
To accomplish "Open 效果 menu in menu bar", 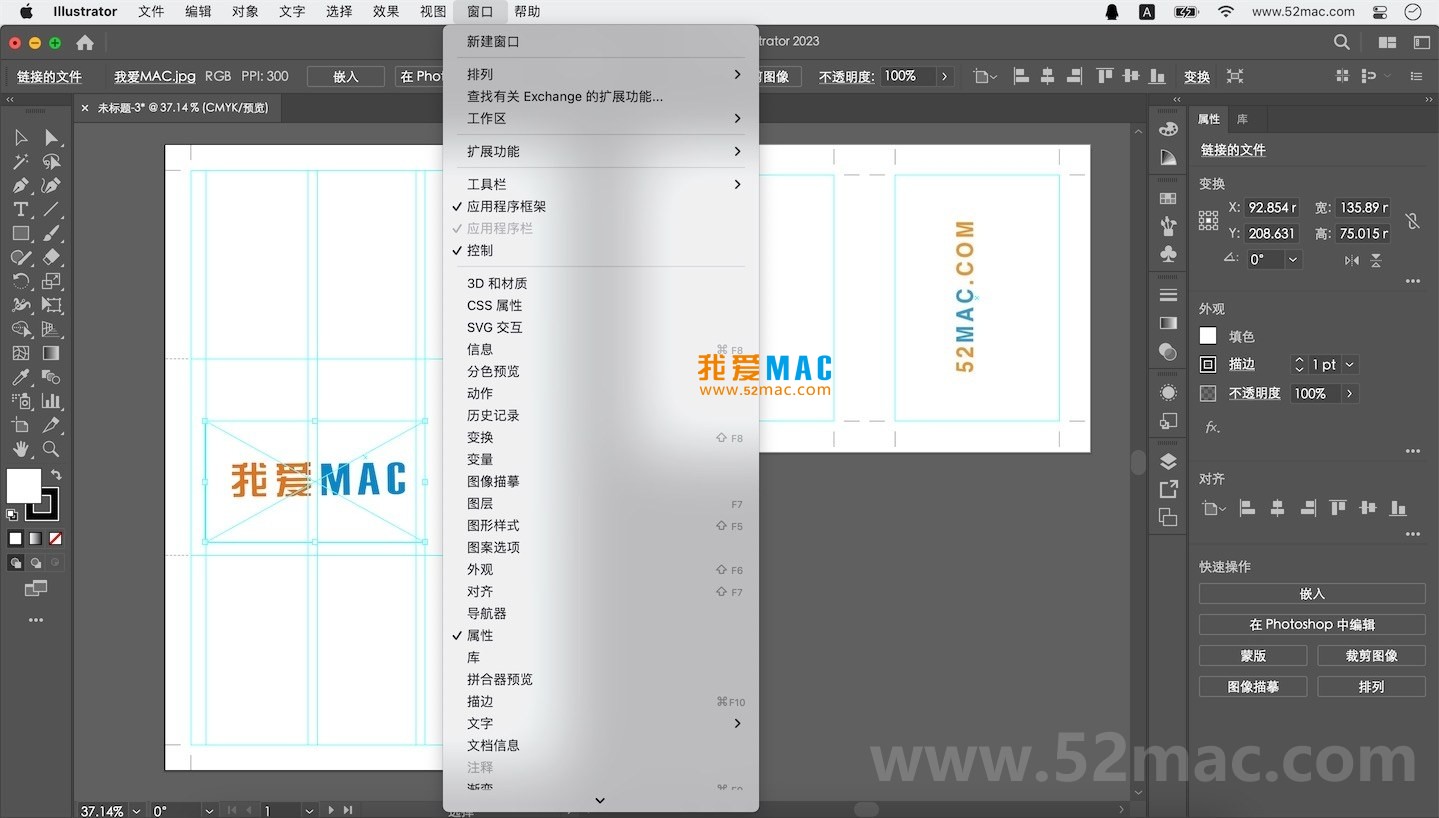I will tap(386, 12).
